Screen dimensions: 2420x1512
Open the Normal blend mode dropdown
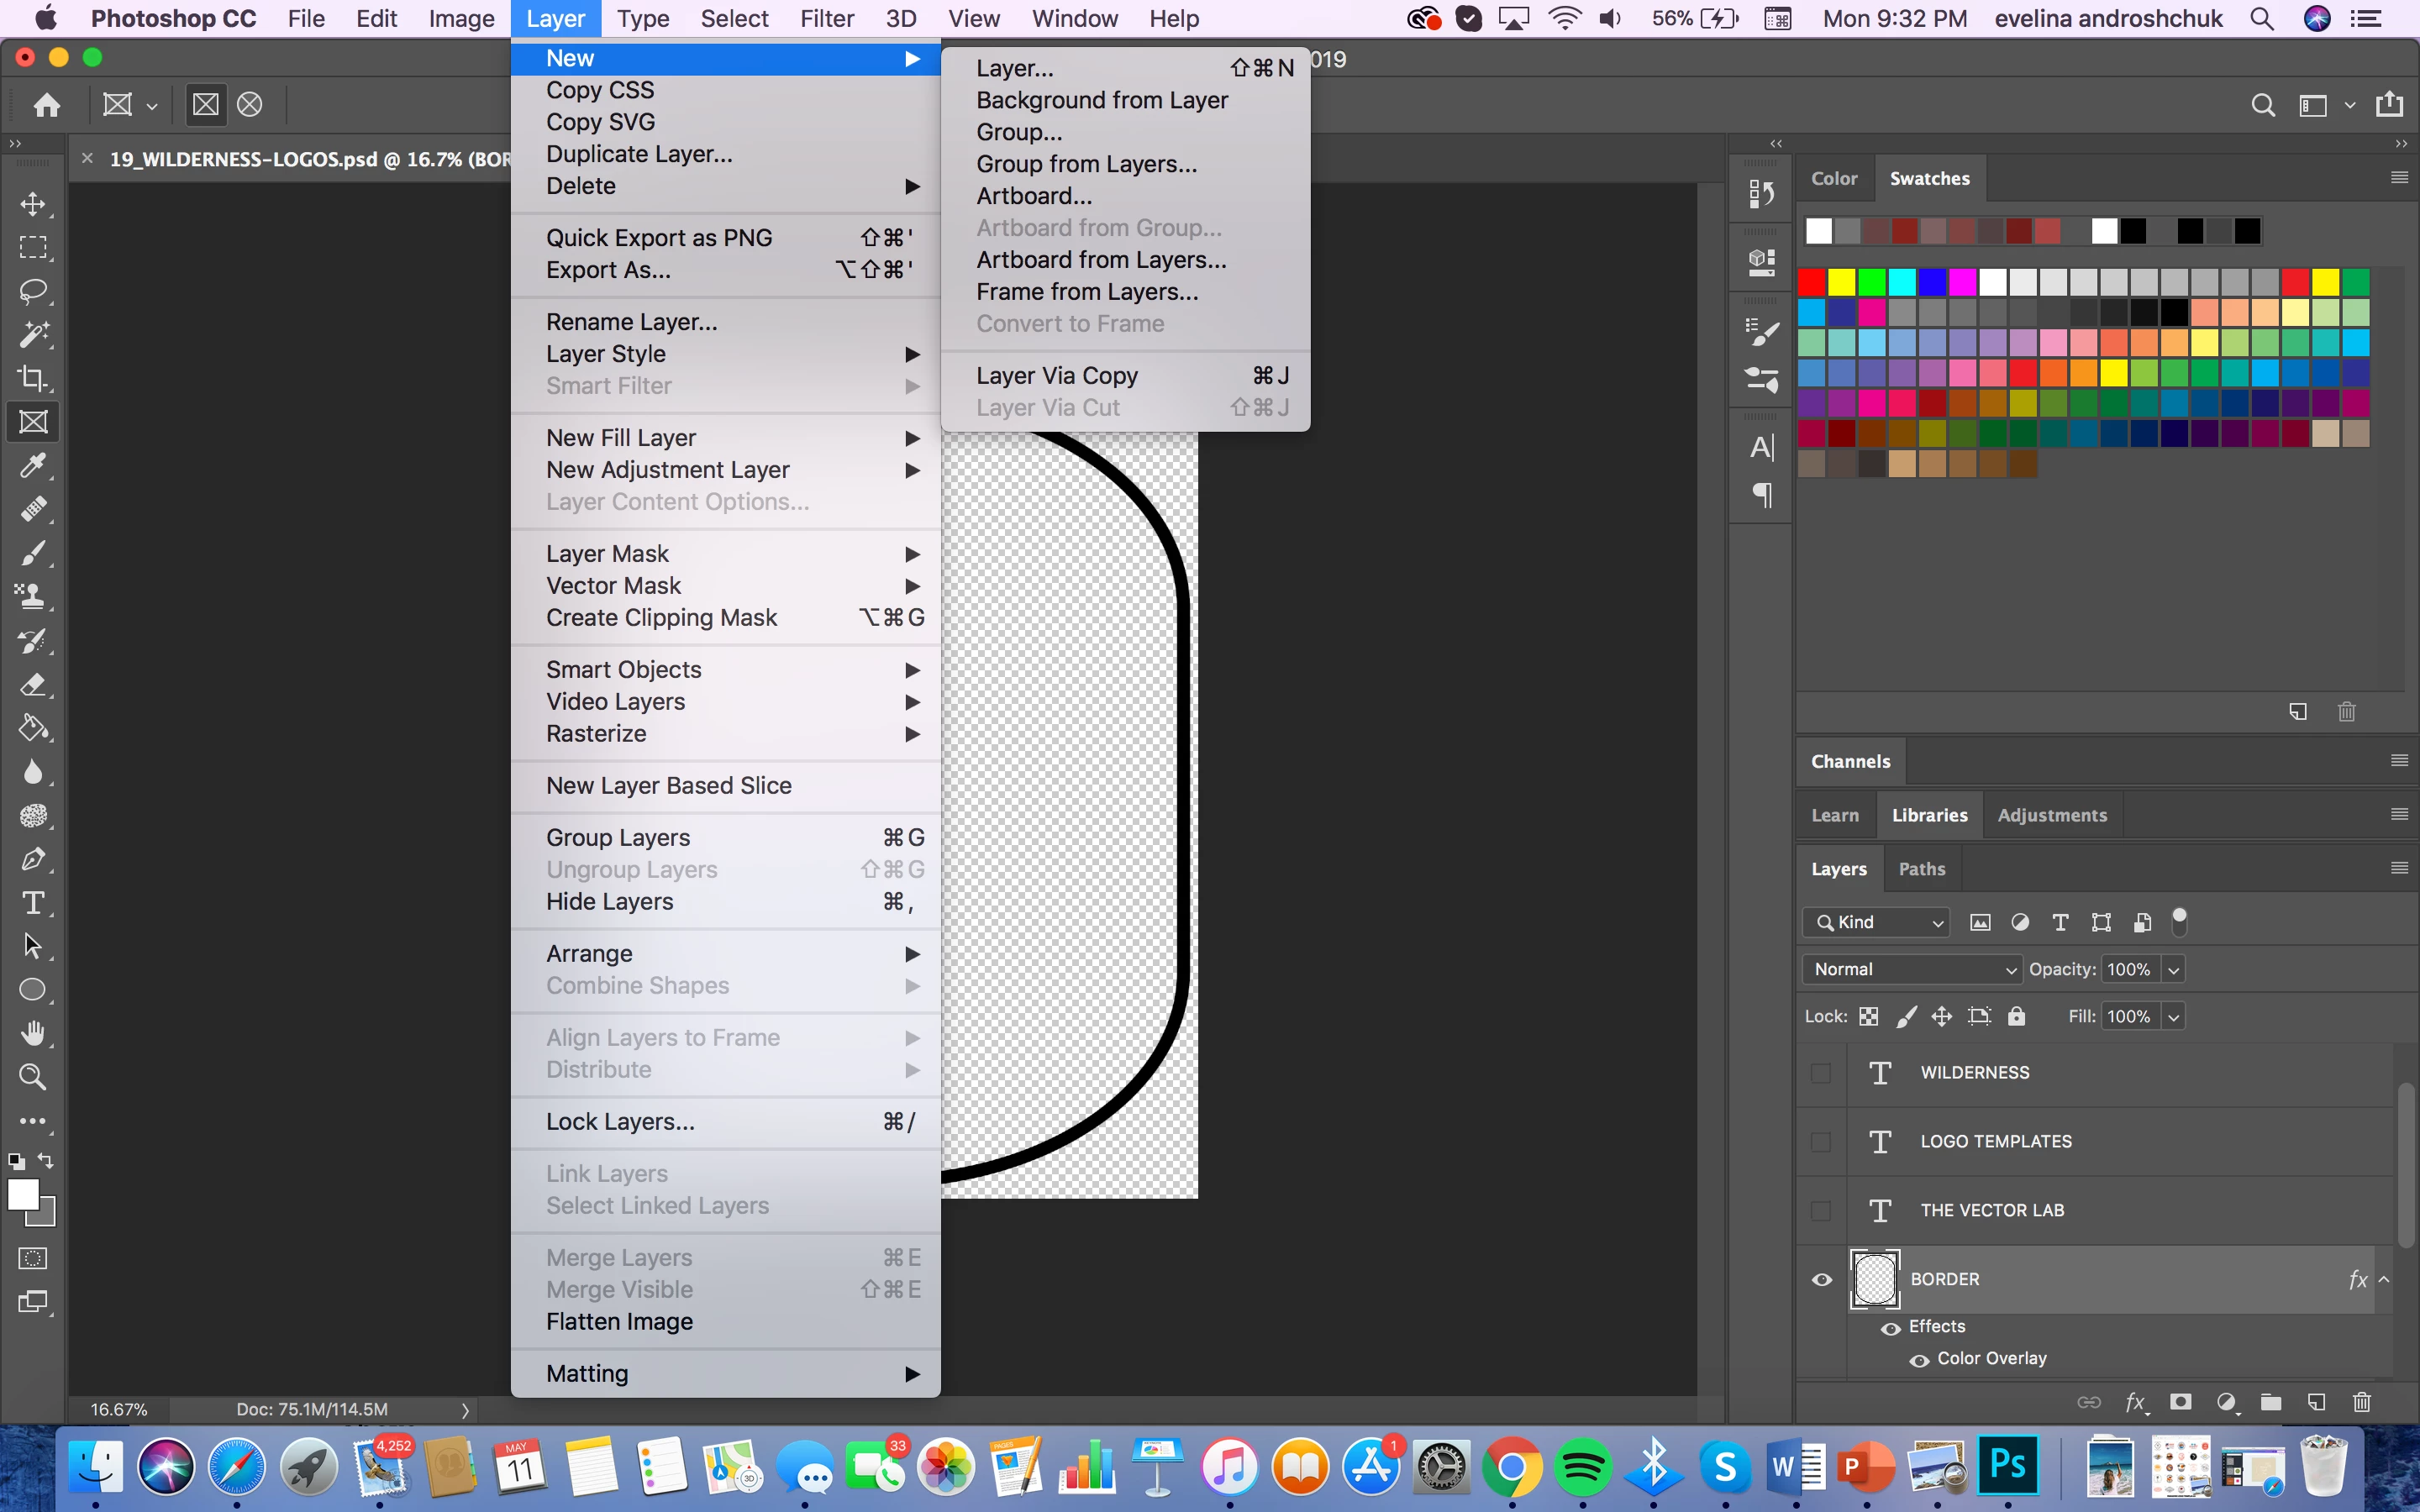(x=1912, y=969)
